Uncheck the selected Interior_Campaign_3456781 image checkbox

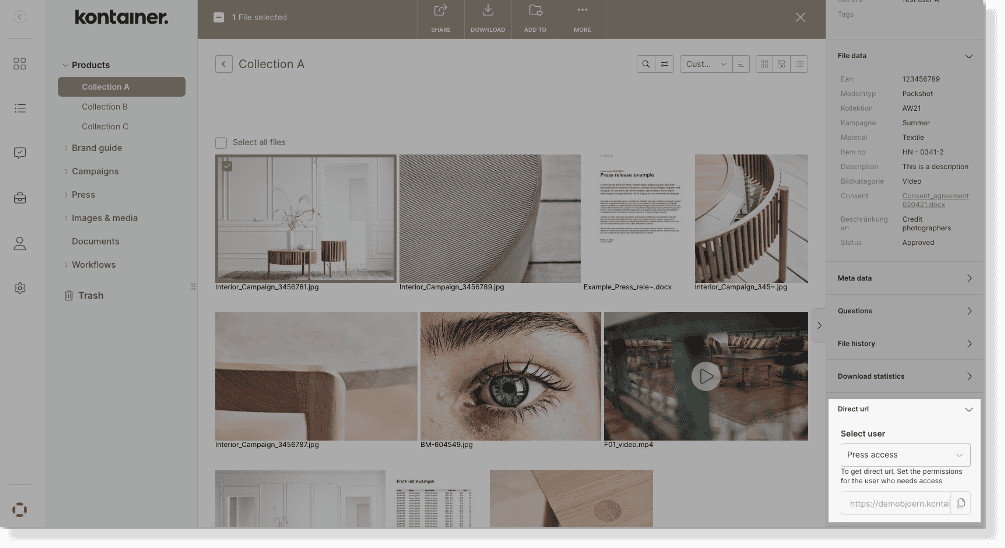(x=227, y=165)
